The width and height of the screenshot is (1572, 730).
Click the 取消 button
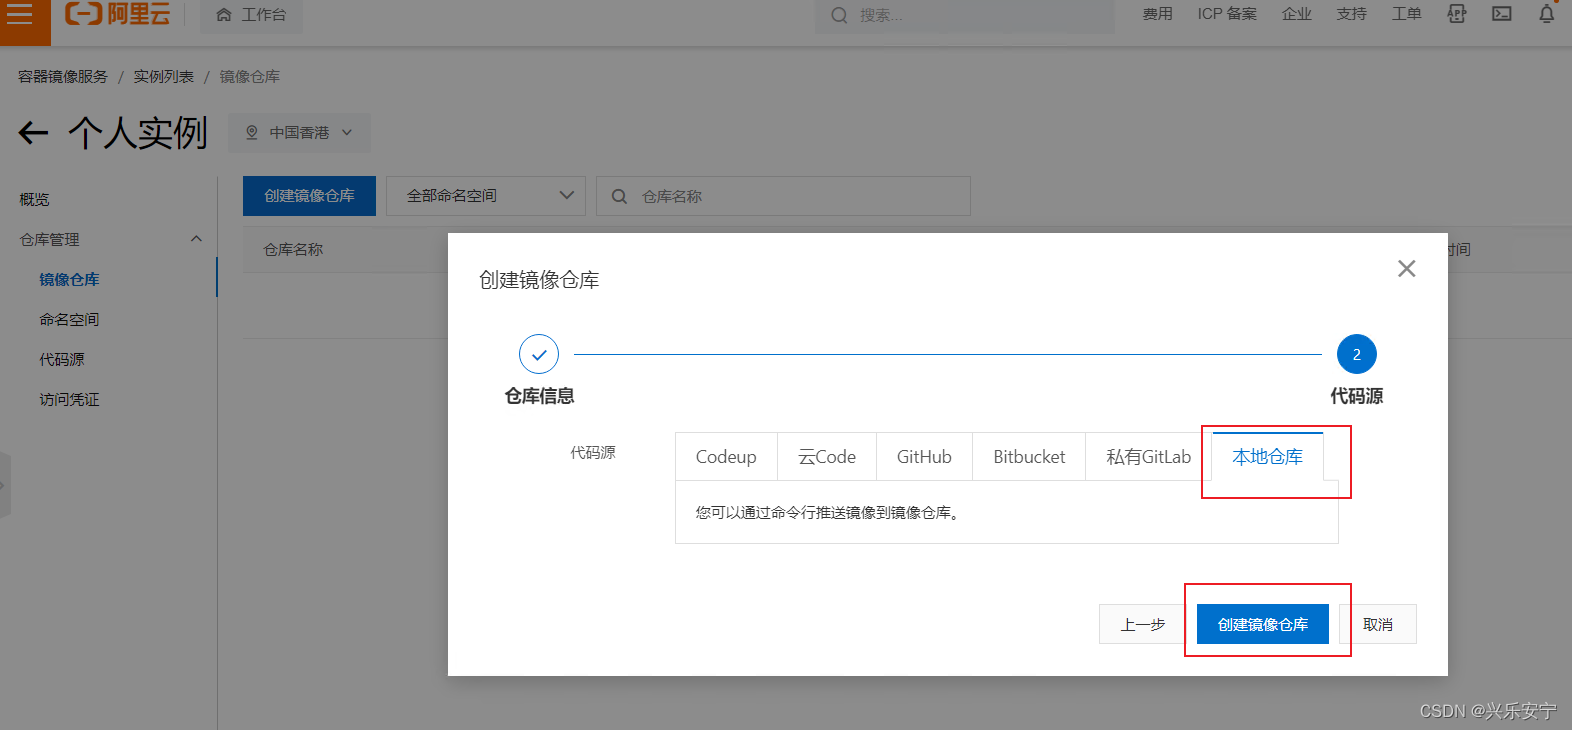click(1378, 624)
